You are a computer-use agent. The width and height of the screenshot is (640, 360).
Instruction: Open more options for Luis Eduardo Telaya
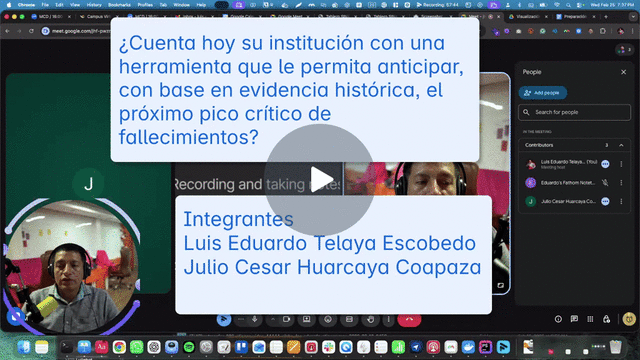[x=621, y=164]
